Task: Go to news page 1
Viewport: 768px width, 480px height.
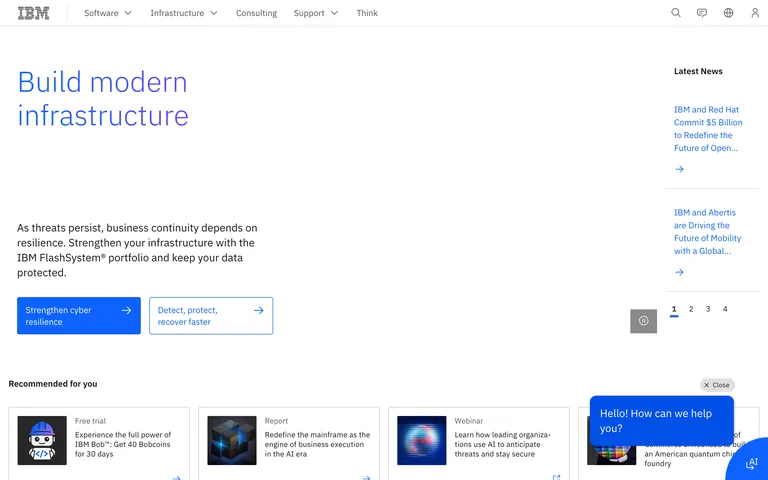Action: [x=674, y=309]
